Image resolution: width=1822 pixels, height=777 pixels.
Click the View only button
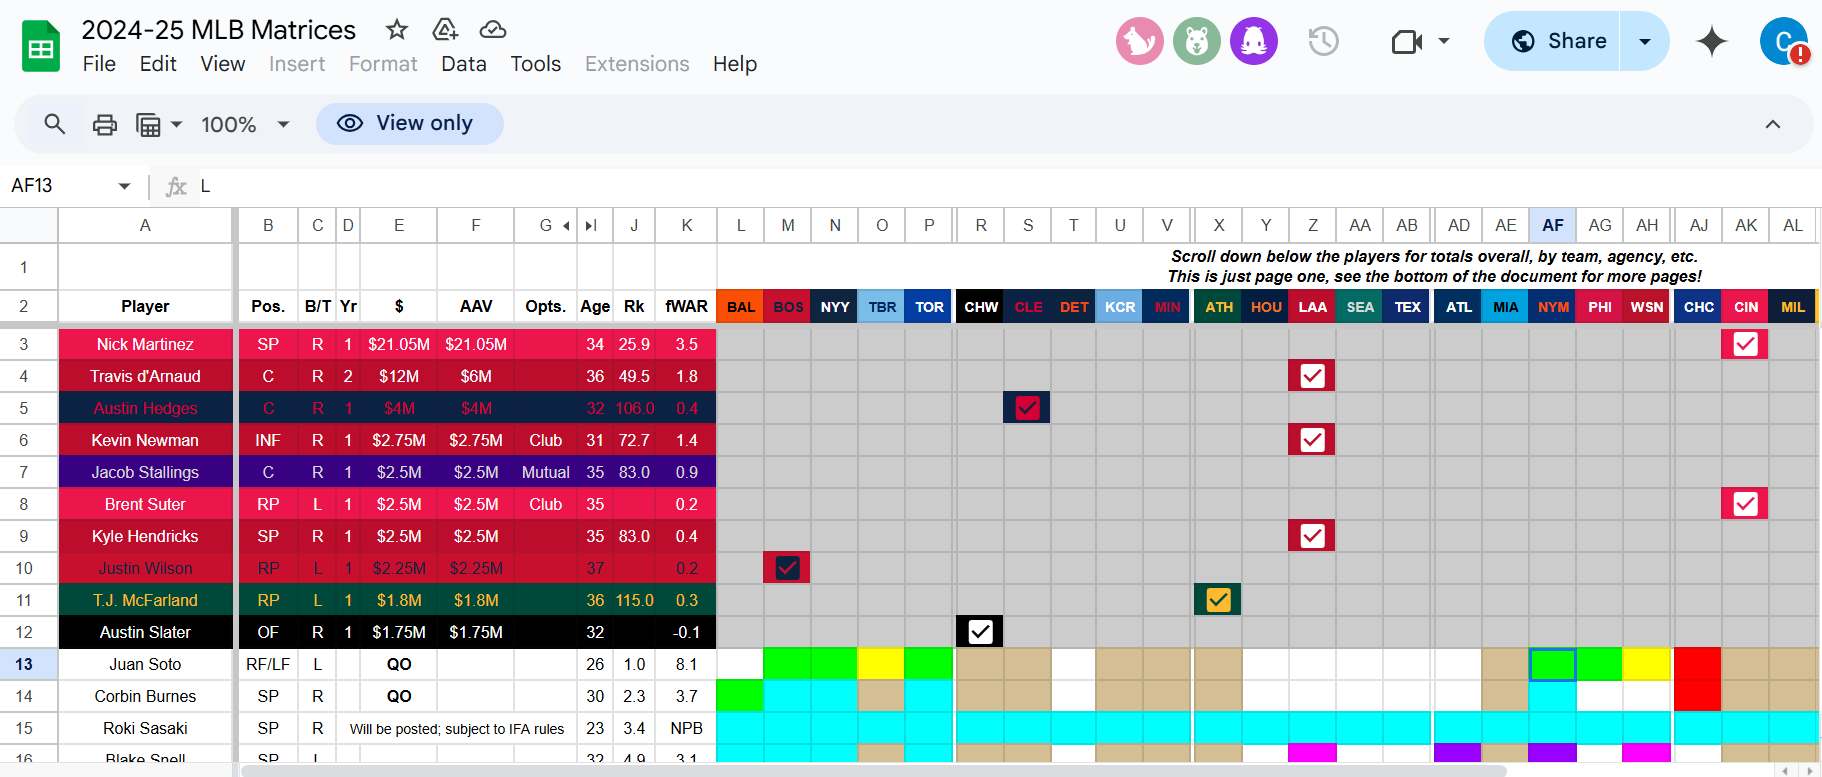(x=410, y=124)
